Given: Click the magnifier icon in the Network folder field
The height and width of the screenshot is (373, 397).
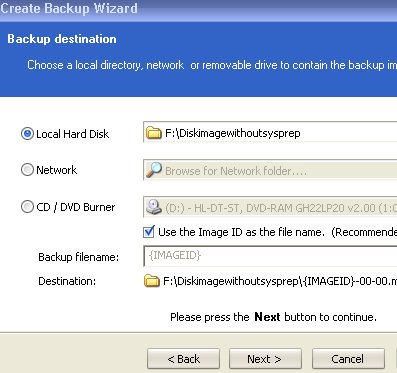Looking at the screenshot, I should coord(154,170).
